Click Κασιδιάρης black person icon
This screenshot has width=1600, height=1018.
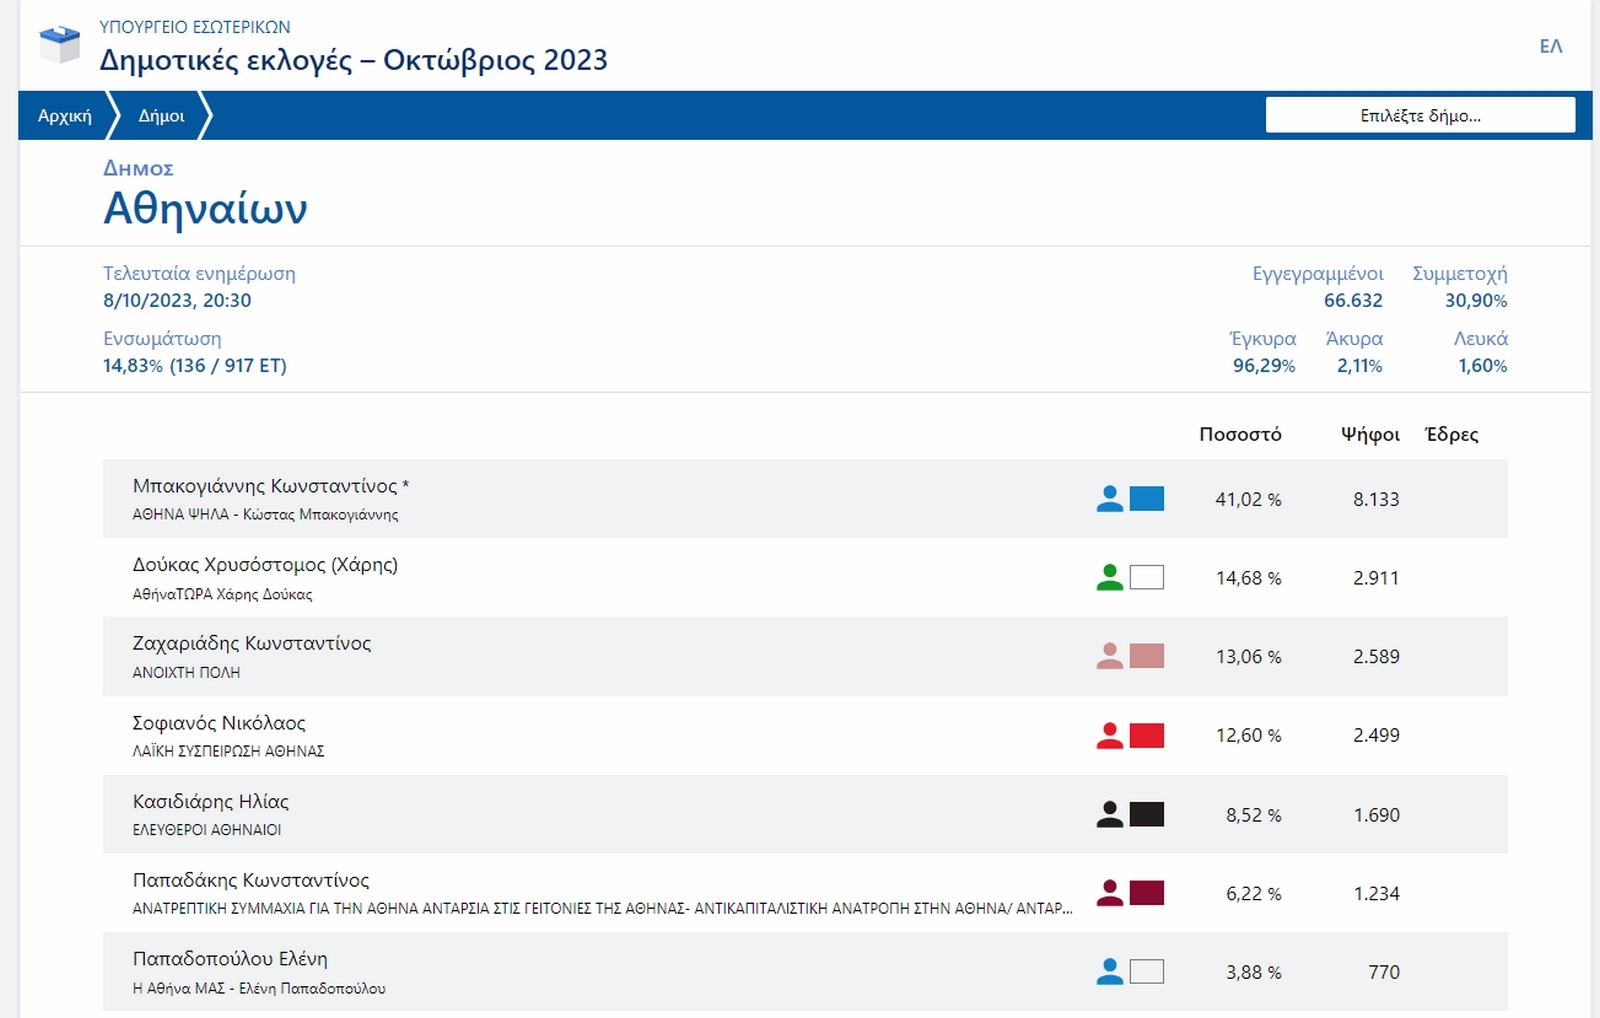tap(1109, 814)
